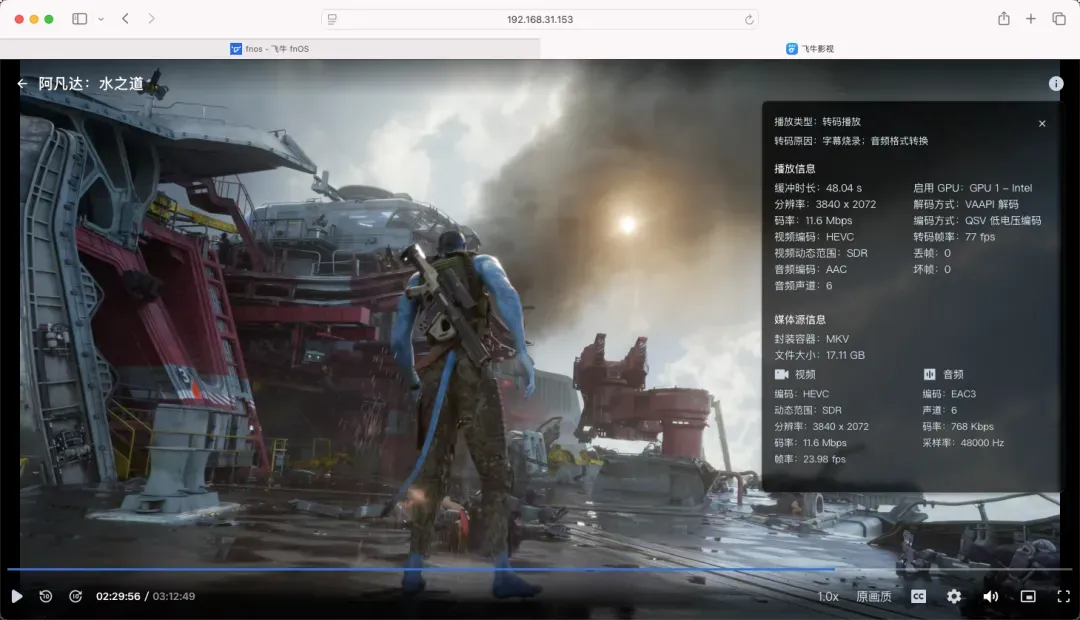
Task: Mute the volume speaker icon
Action: point(990,596)
